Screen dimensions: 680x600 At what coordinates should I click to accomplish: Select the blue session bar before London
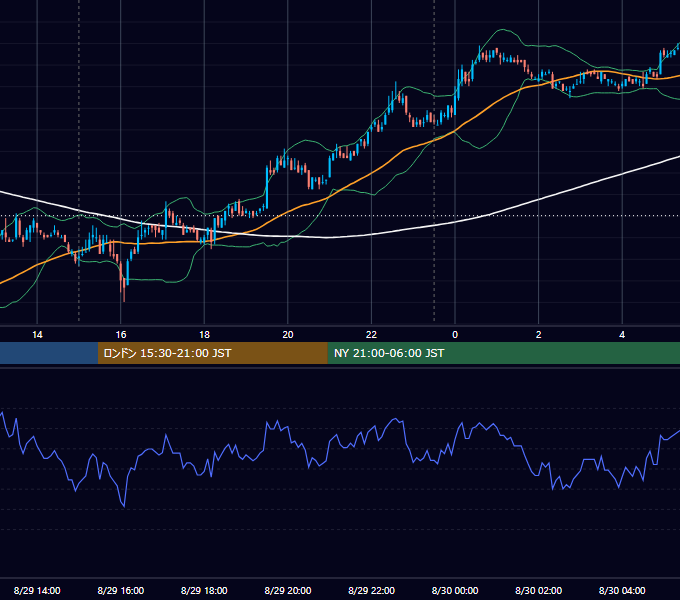49,353
